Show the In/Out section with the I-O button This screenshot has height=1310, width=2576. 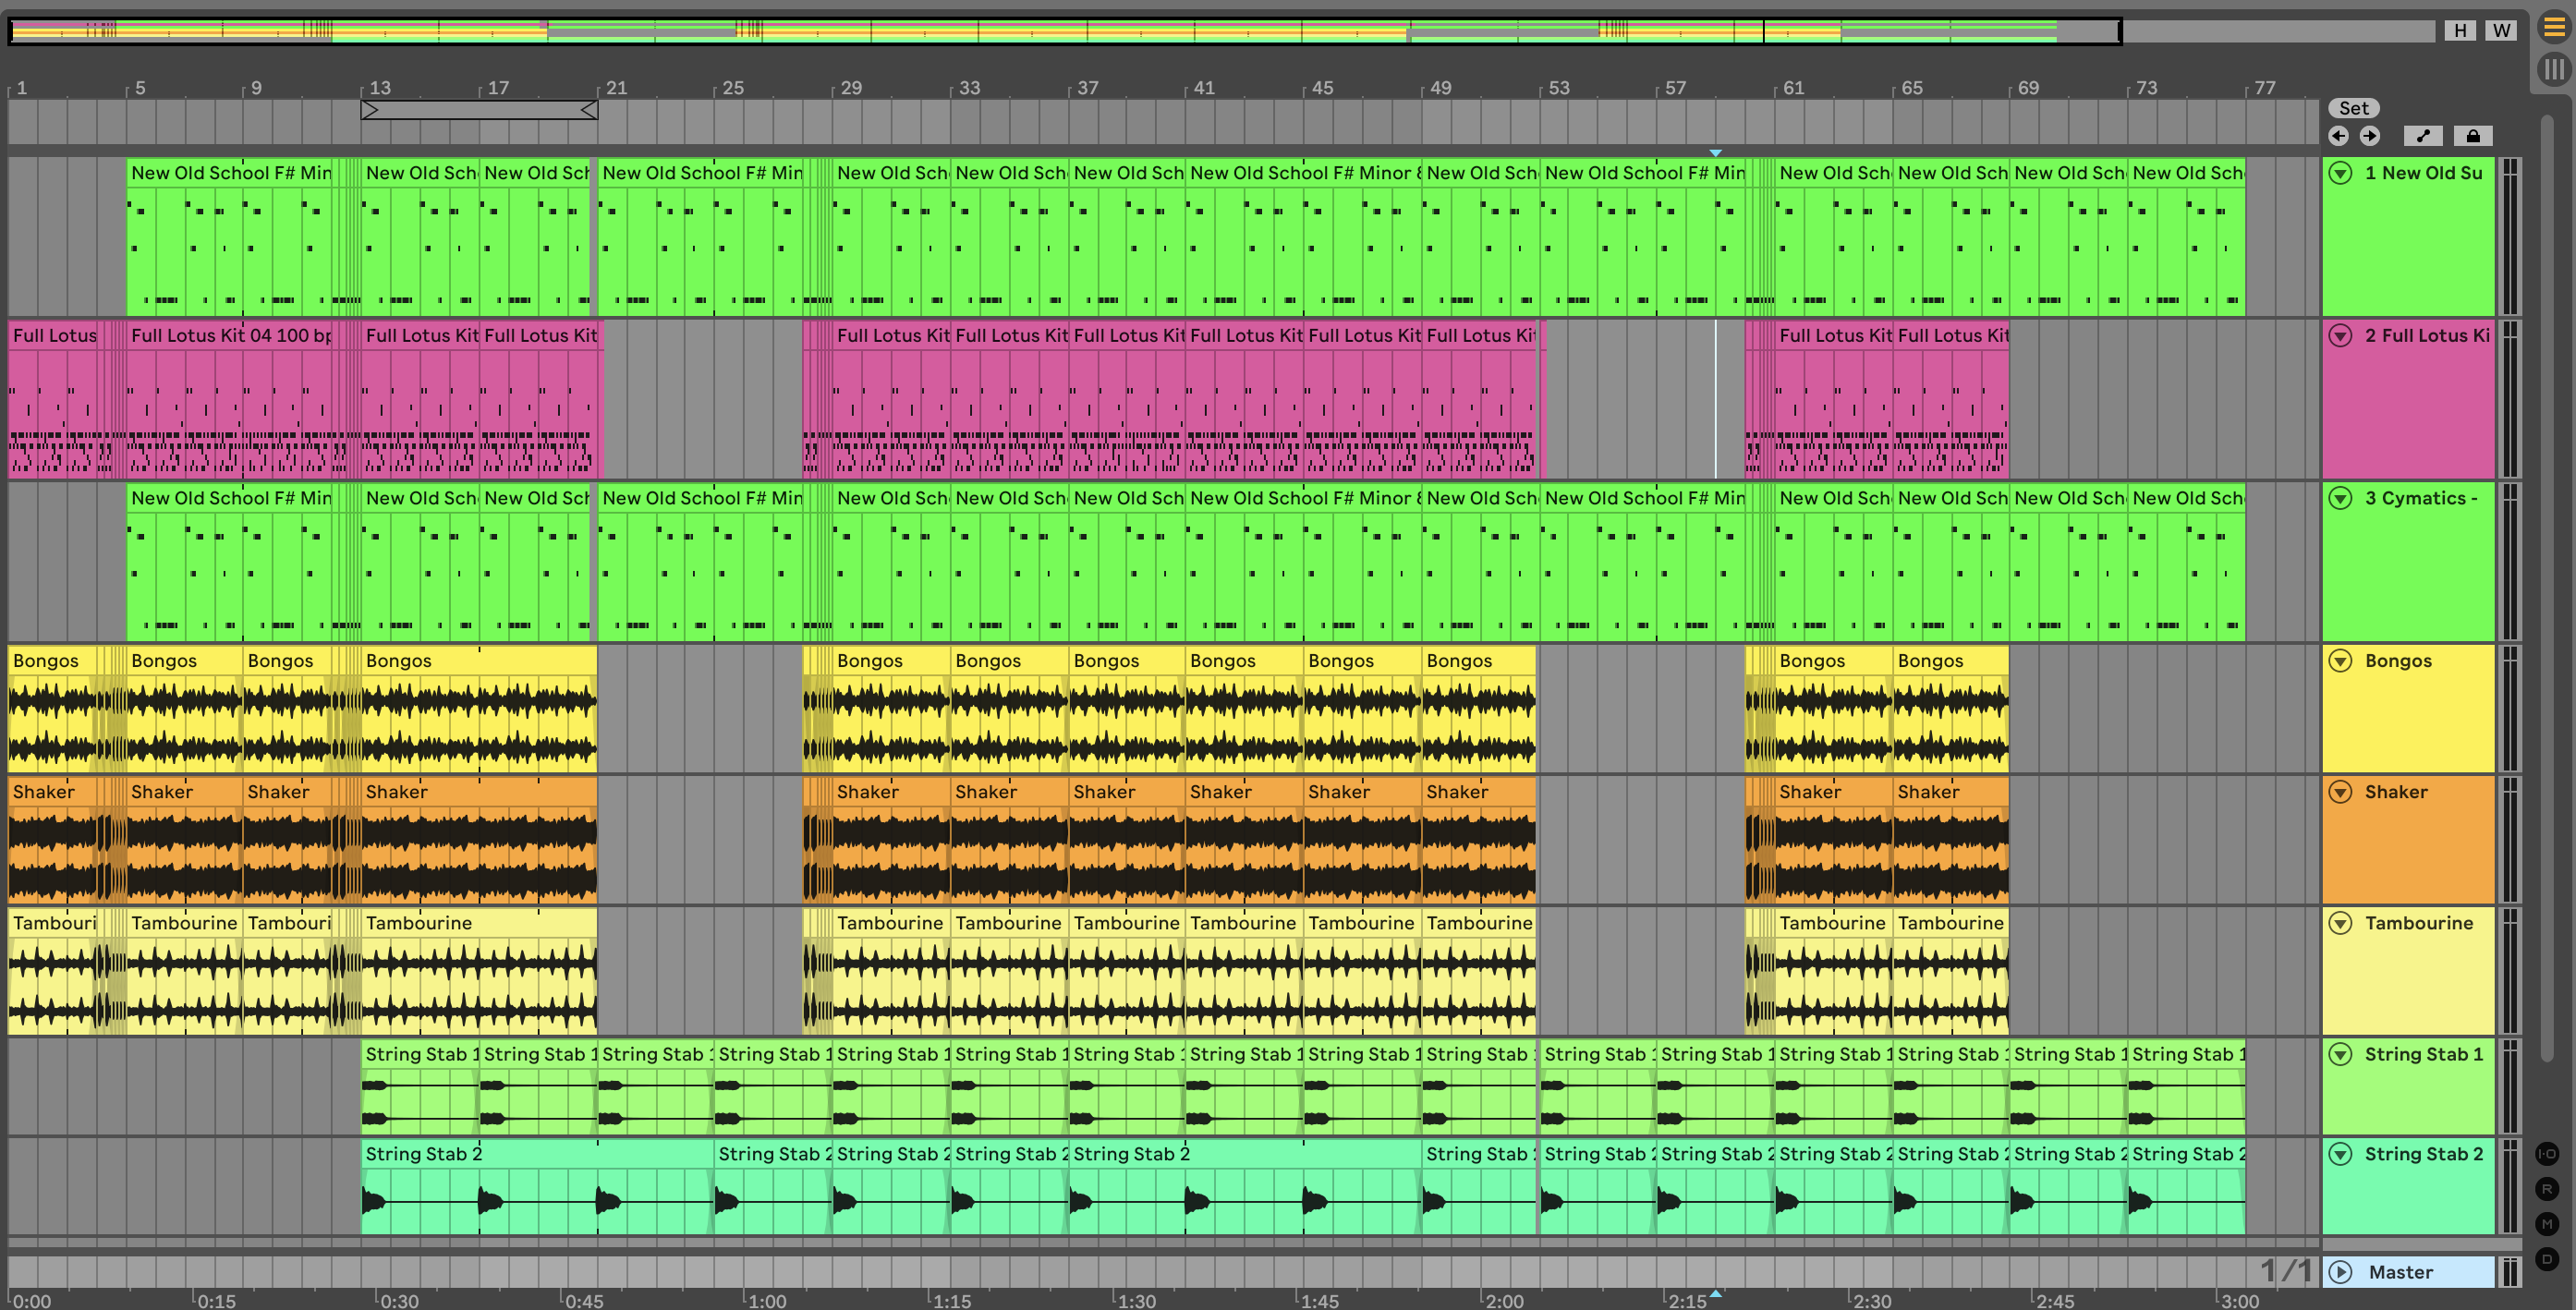click(2547, 1154)
